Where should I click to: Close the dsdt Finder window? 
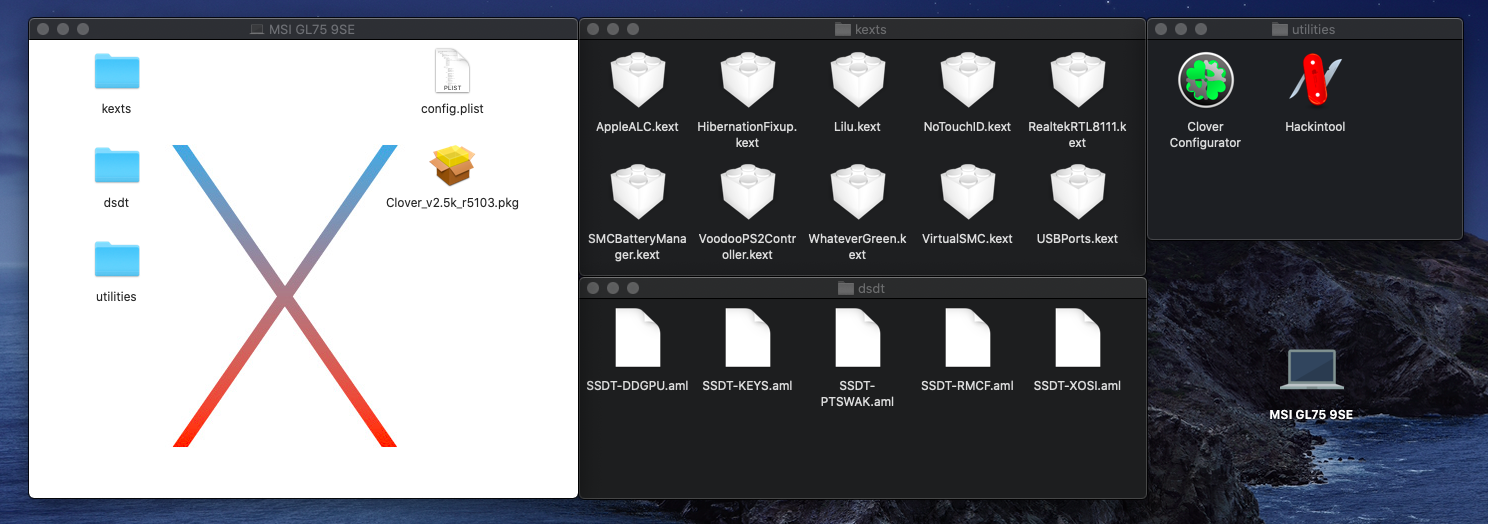594,288
